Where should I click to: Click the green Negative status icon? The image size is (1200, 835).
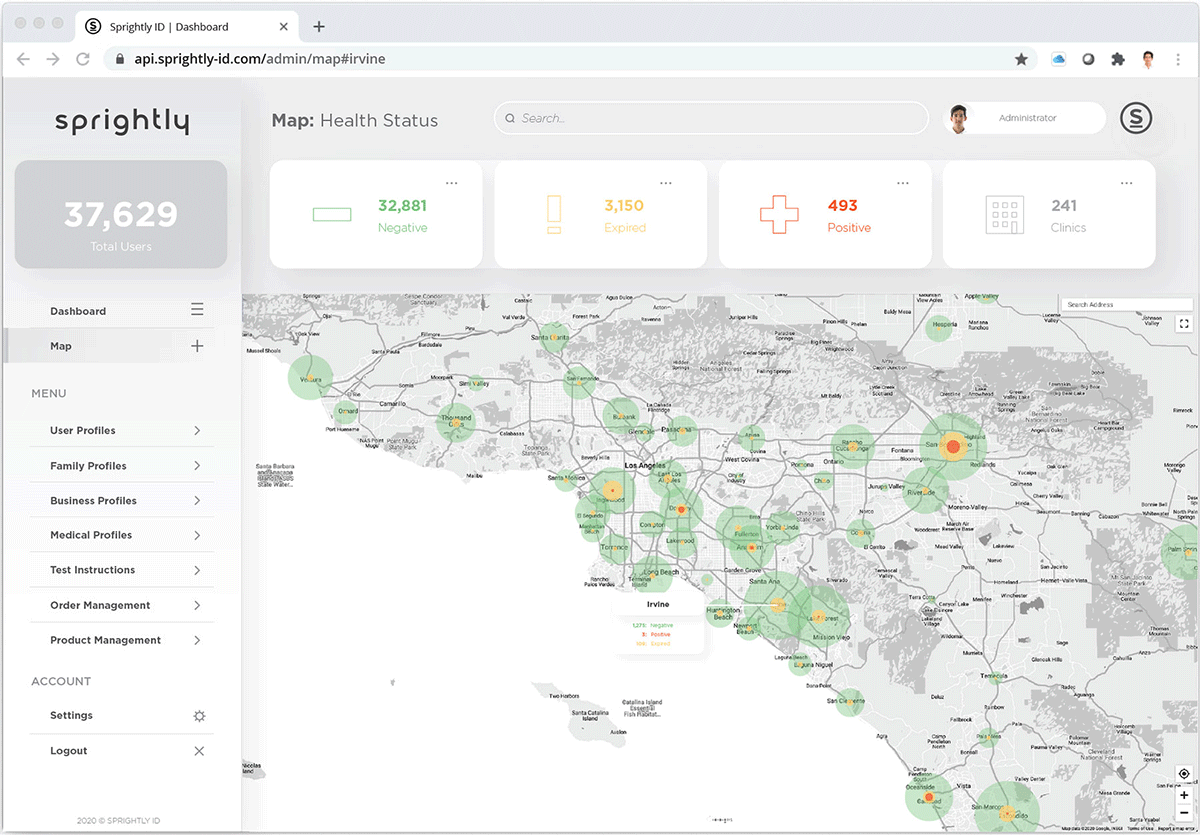[x=332, y=215]
